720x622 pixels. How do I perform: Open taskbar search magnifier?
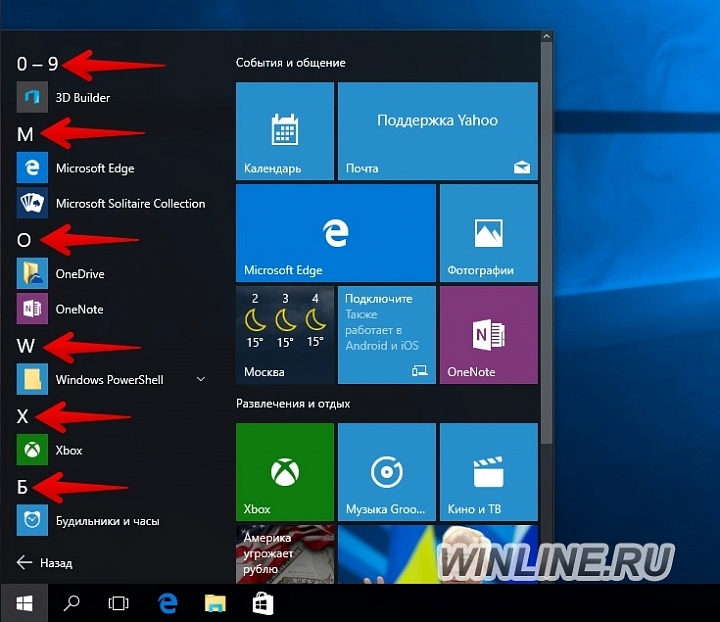coord(71,603)
